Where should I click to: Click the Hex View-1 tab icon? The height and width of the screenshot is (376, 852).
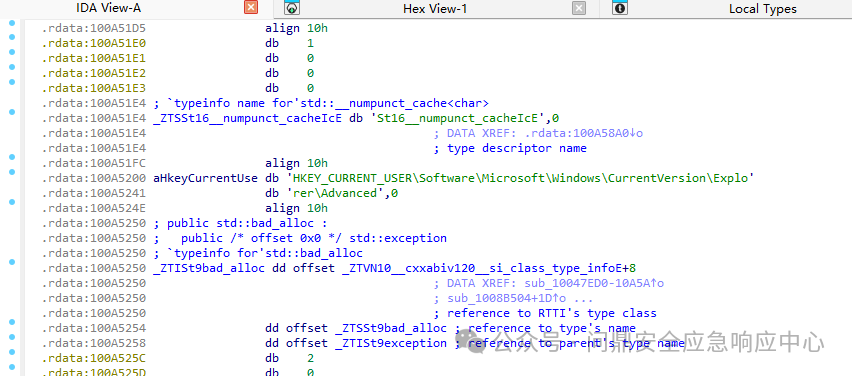click(292, 7)
